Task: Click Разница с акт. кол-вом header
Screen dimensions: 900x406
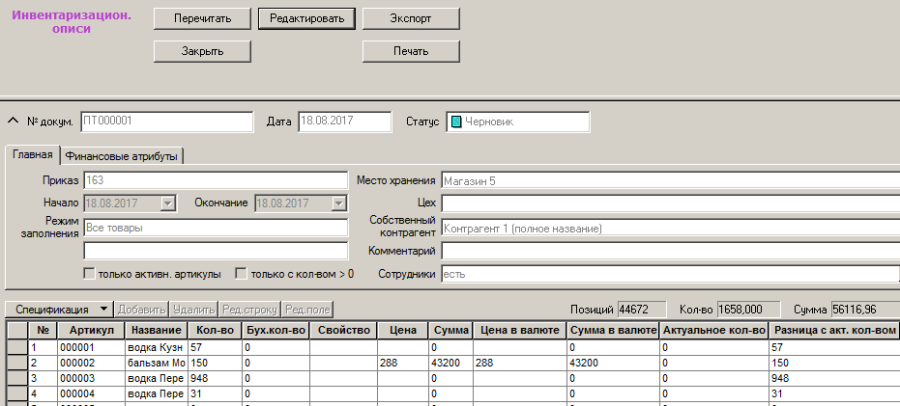Action: [835, 330]
